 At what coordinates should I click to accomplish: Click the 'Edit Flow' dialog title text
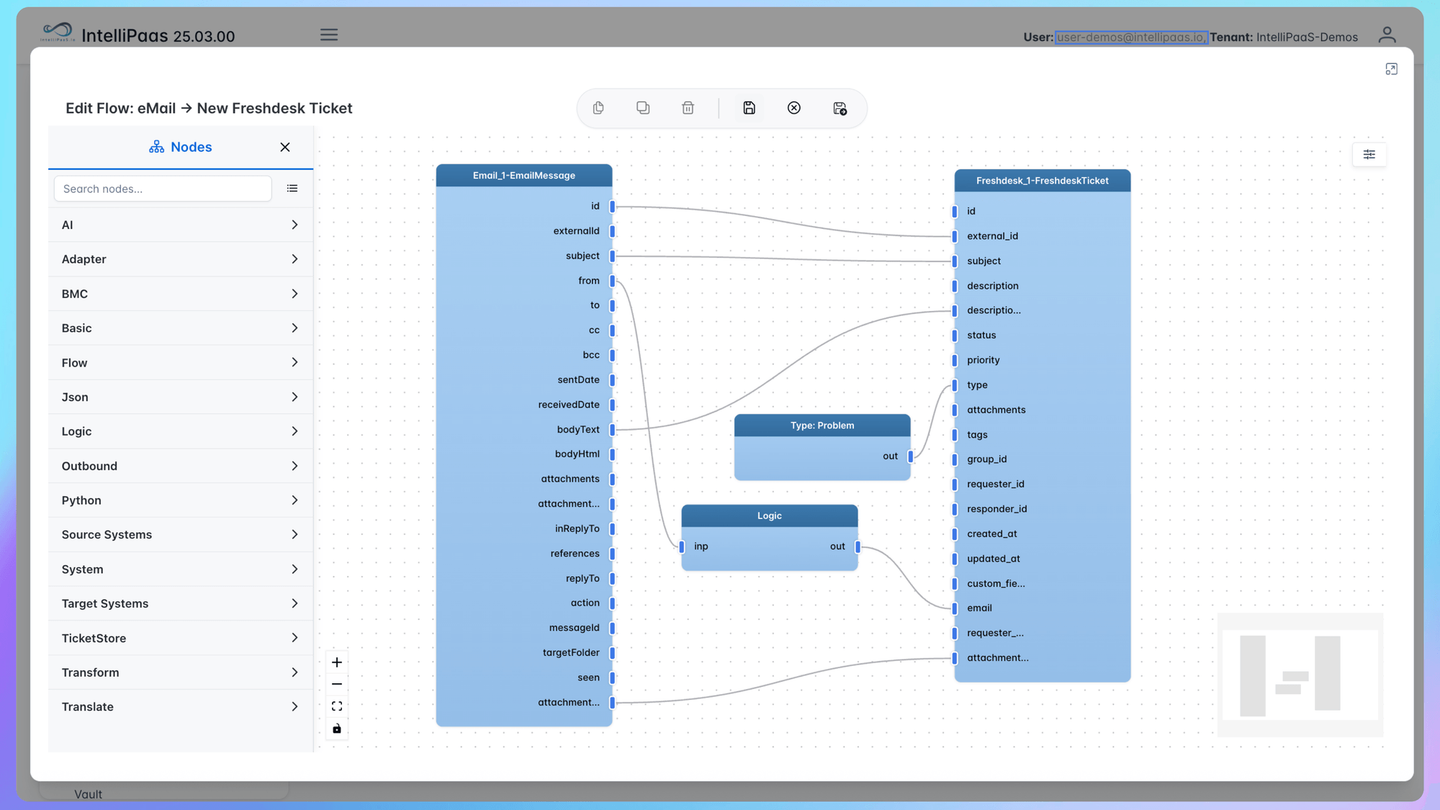point(209,108)
